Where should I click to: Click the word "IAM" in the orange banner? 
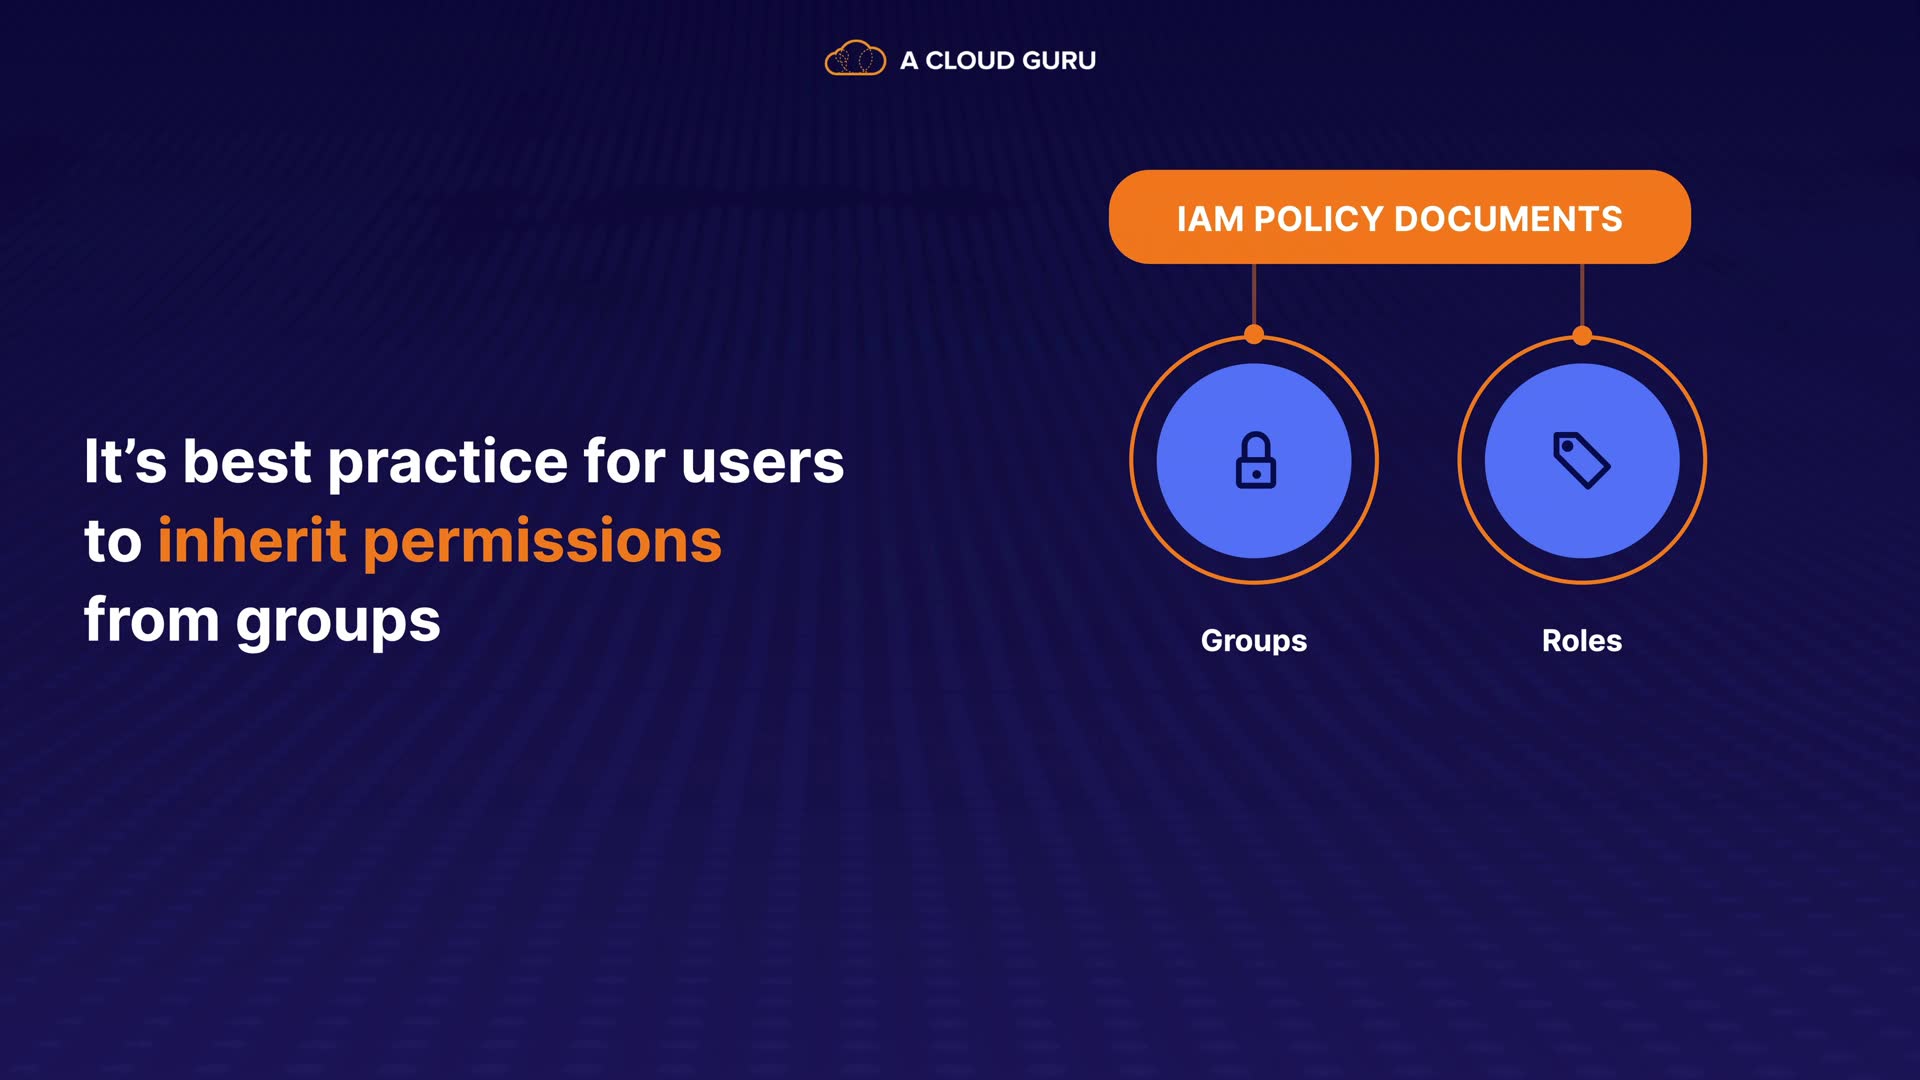[x=1209, y=219]
